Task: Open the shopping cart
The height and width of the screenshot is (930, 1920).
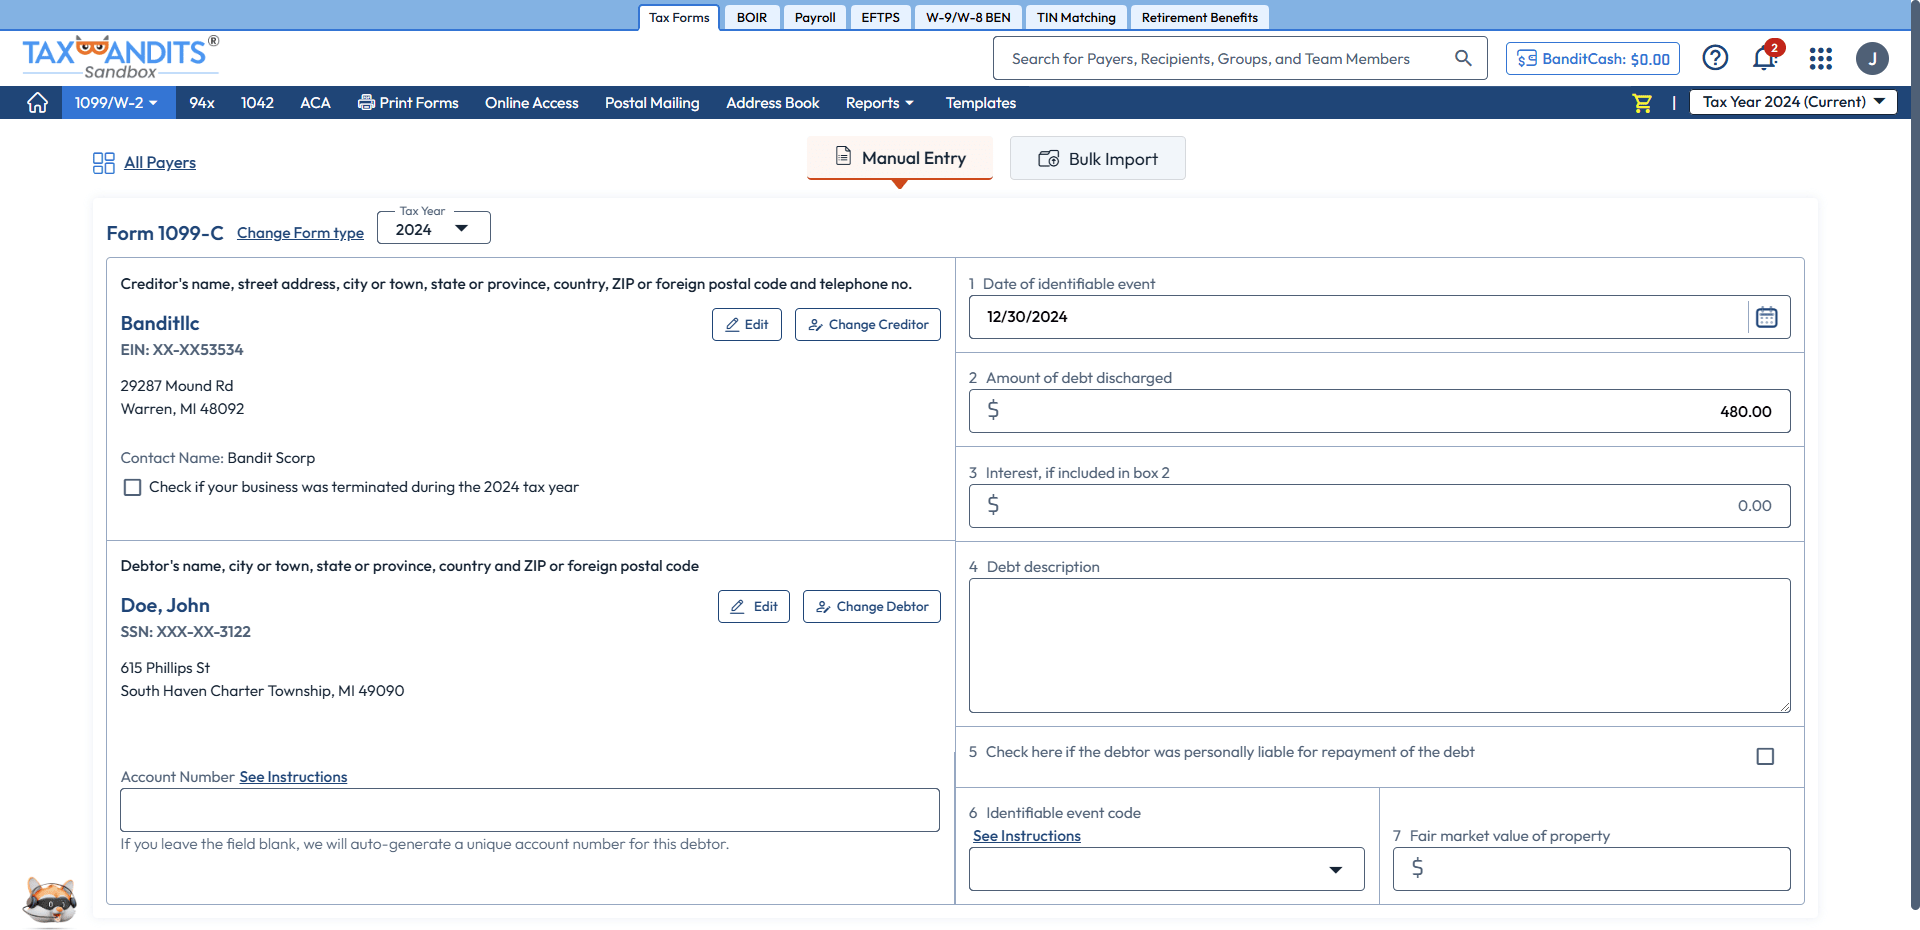Action: (1641, 102)
